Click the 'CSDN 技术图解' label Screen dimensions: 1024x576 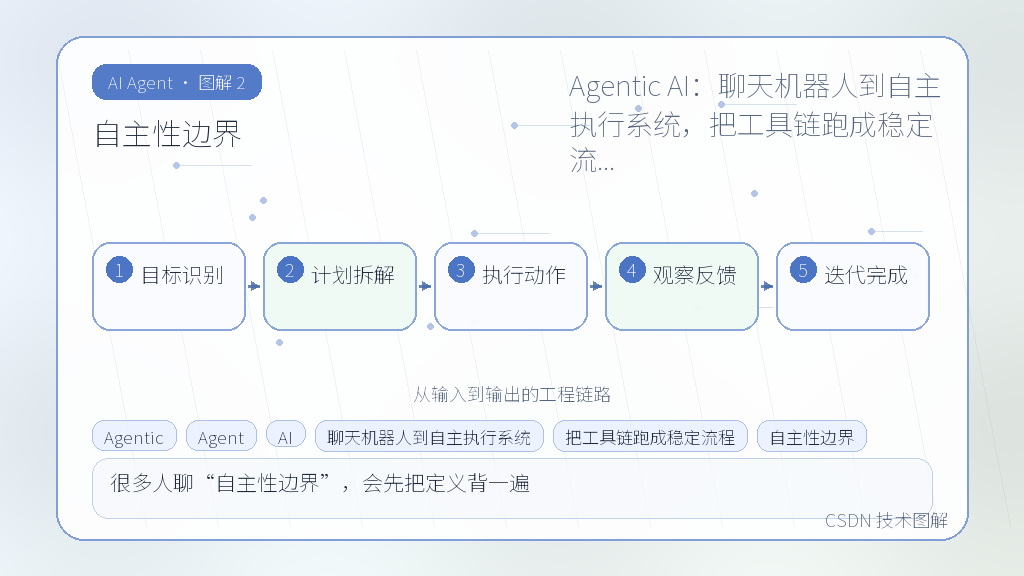[886, 520]
